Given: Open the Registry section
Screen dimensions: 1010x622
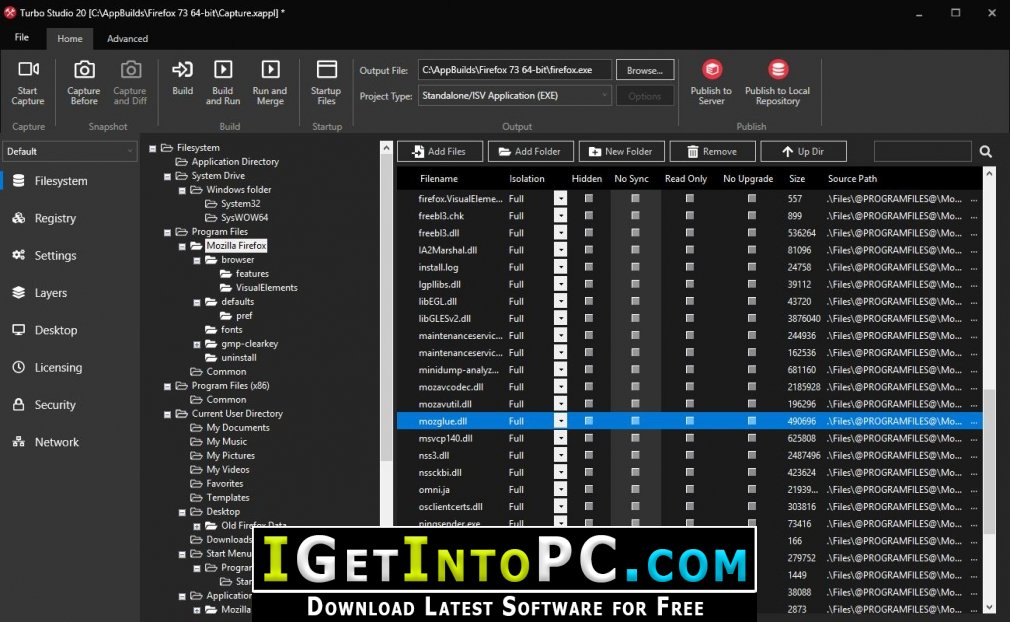Looking at the screenshot, I should (55, 218).
